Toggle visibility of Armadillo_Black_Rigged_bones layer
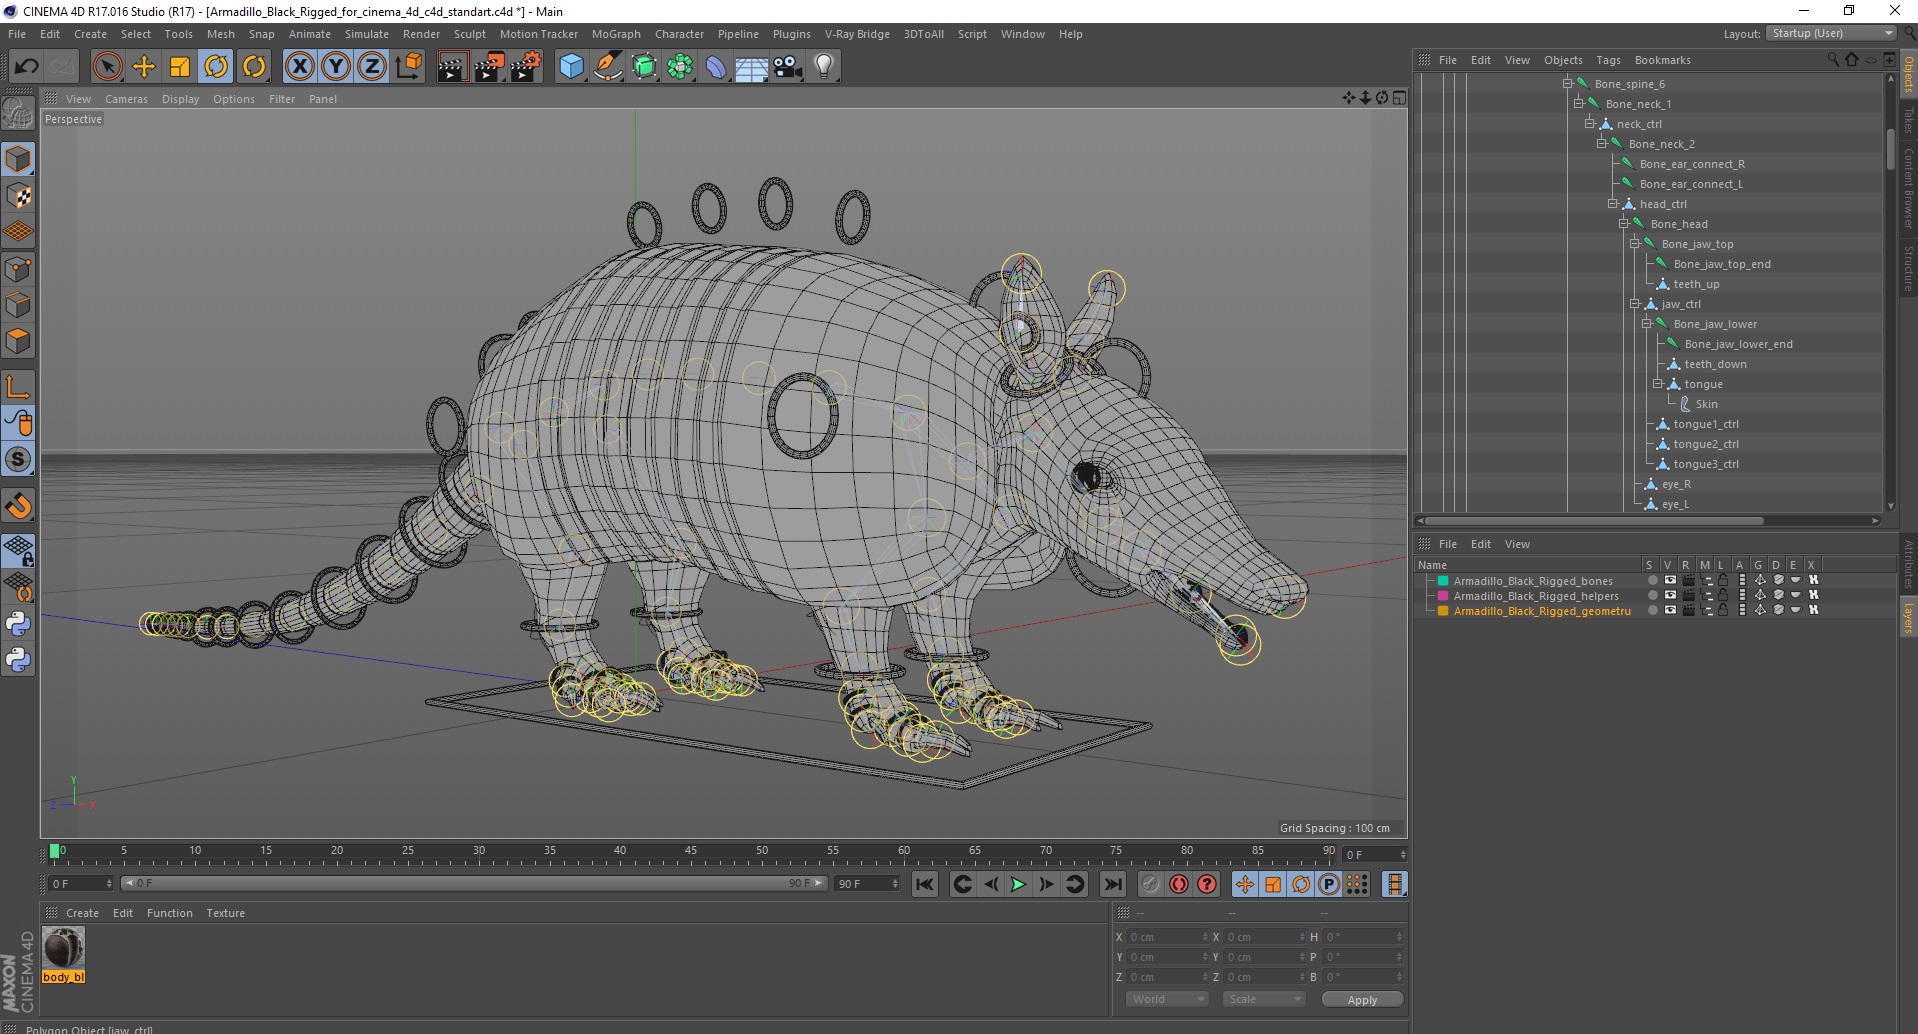1918x1034 pixels. tap(1669, 581)
